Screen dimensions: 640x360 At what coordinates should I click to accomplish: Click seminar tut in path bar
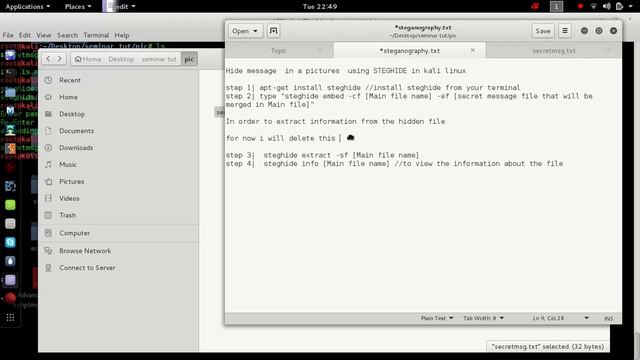pos(159,59)
